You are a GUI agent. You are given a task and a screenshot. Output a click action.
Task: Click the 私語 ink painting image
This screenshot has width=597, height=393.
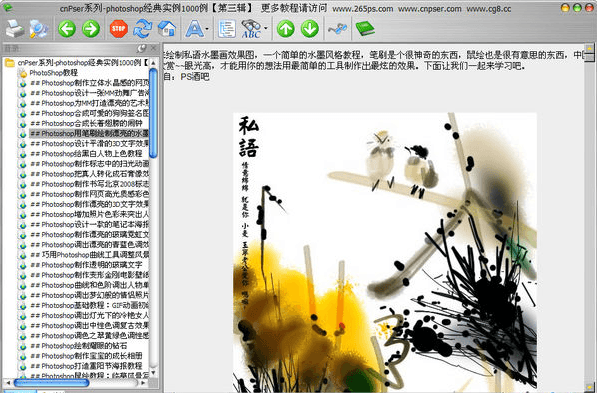click(x=385, y=251)
